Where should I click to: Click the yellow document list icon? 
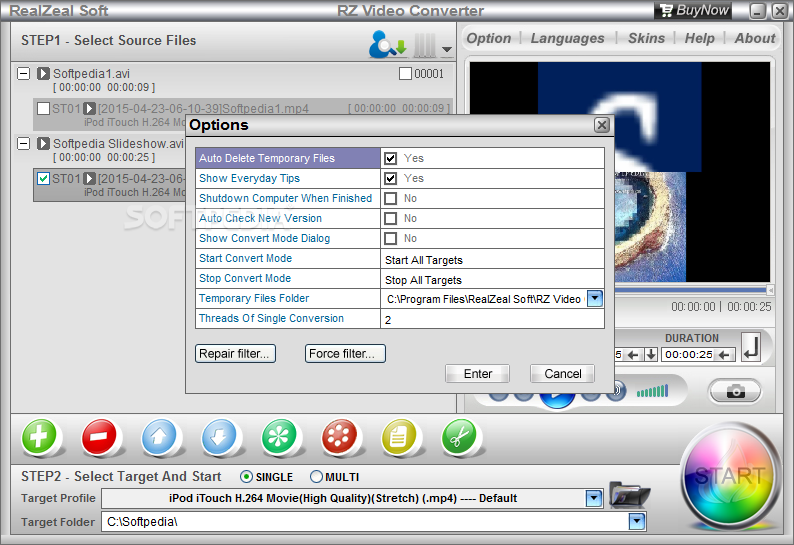point(399,437)
